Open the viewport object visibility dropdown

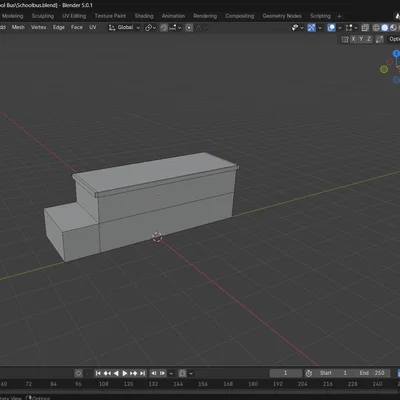298,28
